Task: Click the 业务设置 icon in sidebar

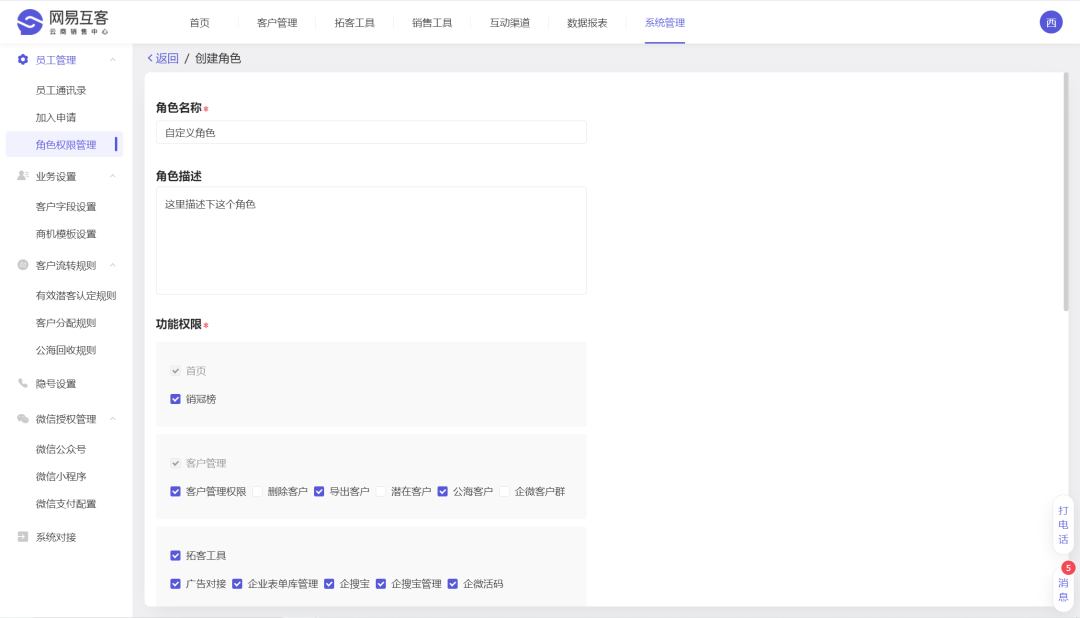Action: click(x=22, y=175)
